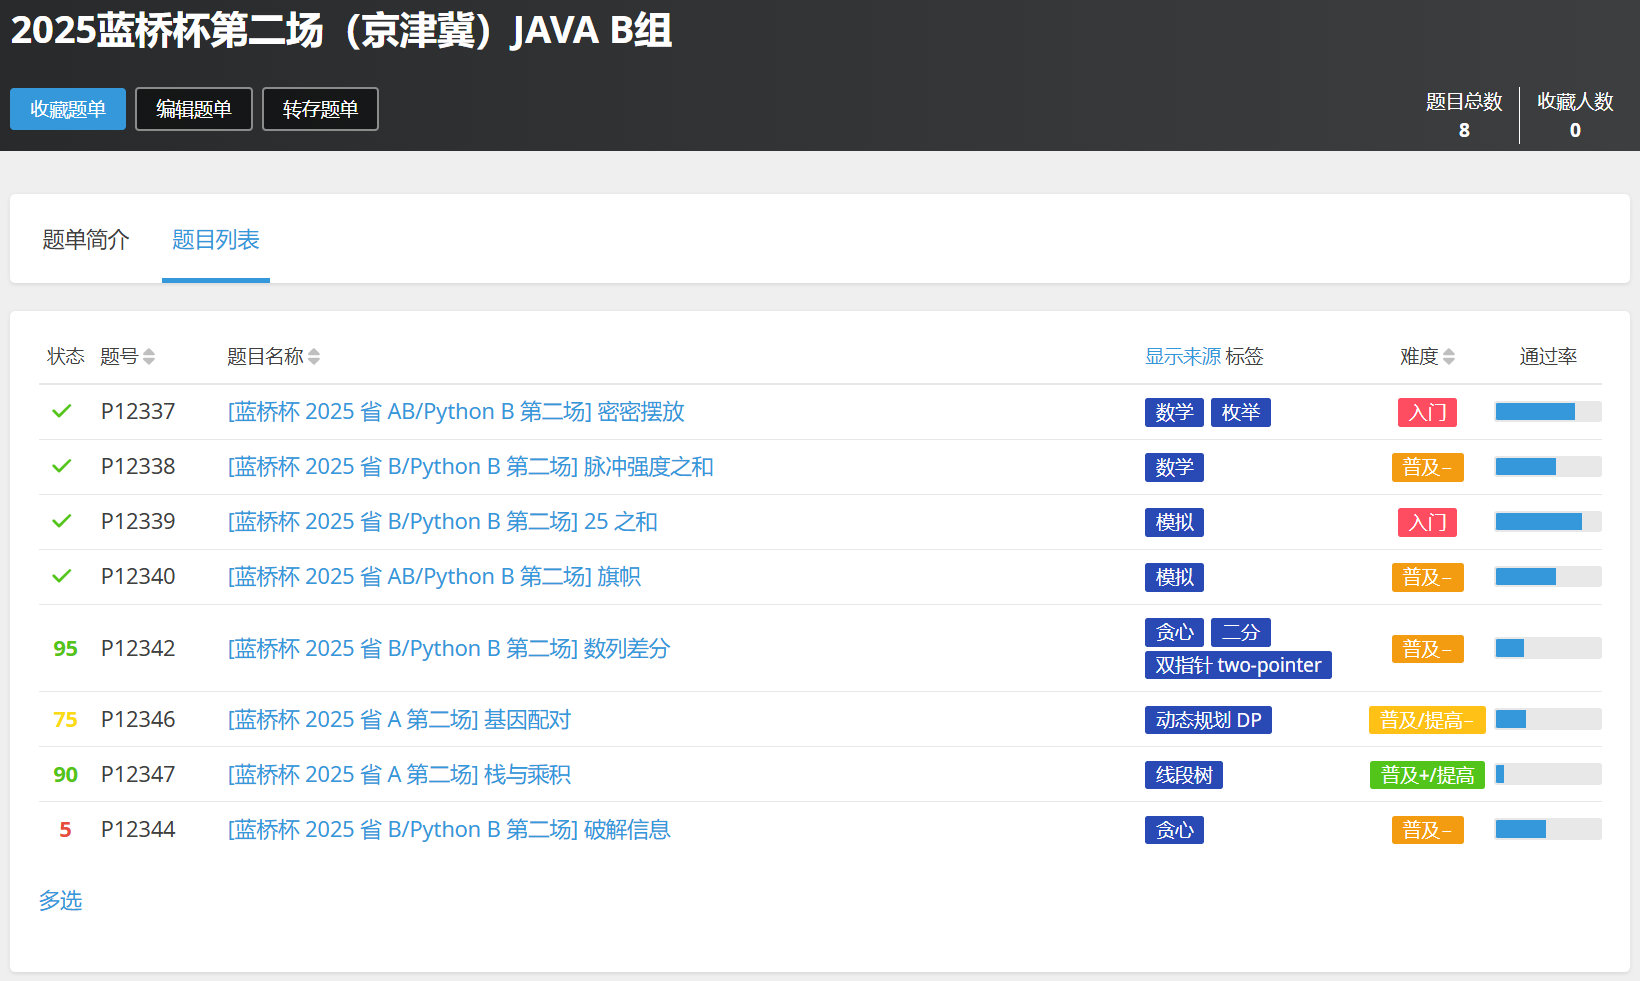Viewport: 1640px width, 981px height.
Task: Click the 双指针 two-pointer tag
Action: (1238, 665)
